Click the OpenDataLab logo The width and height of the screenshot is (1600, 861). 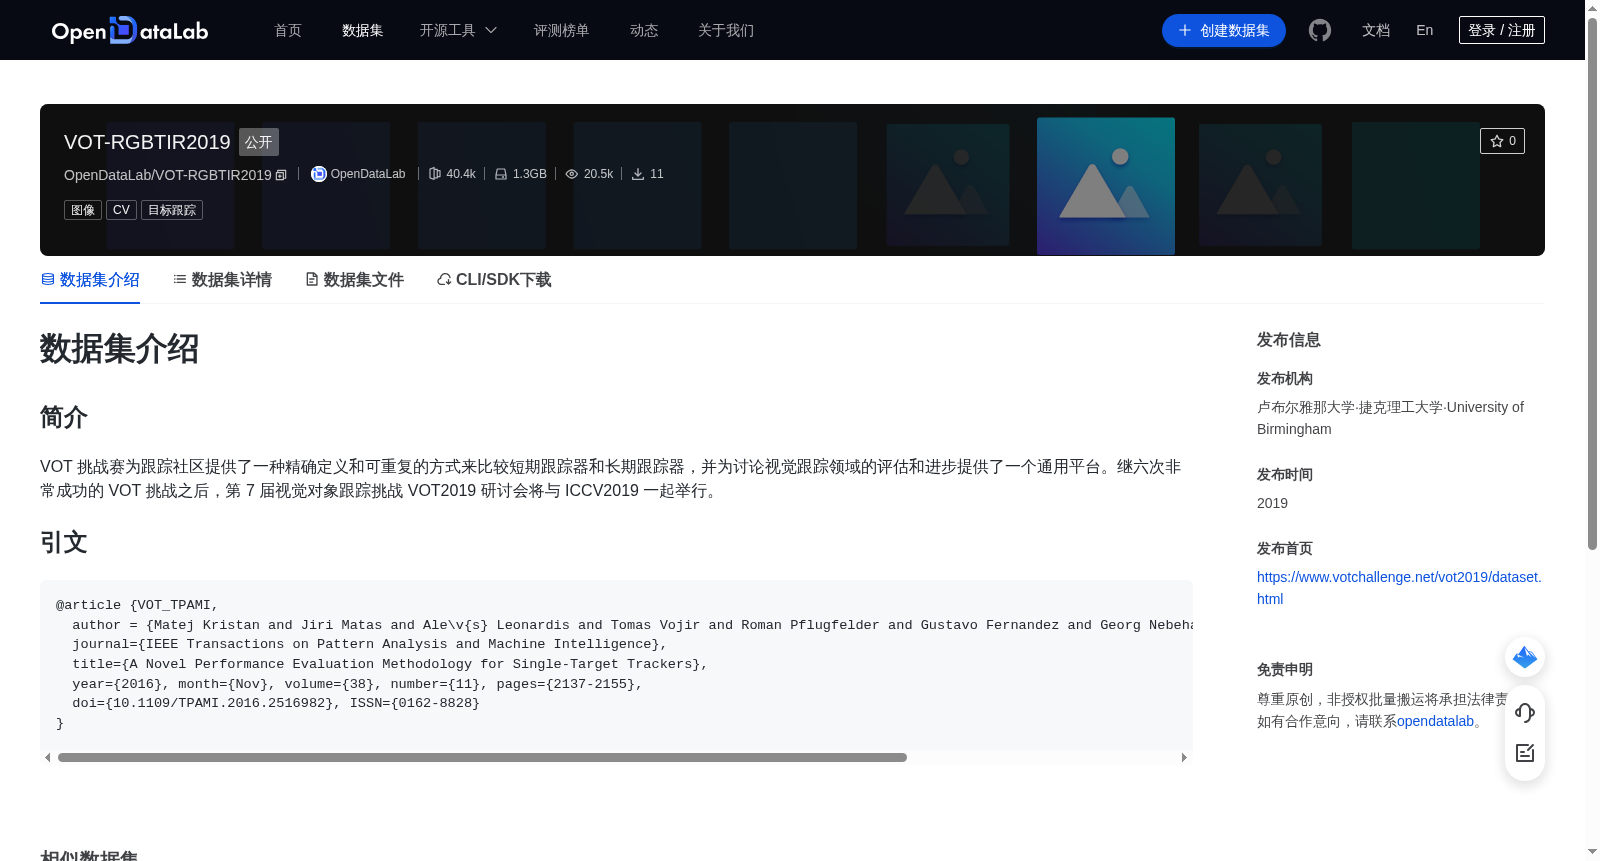[x=130, y=30]
